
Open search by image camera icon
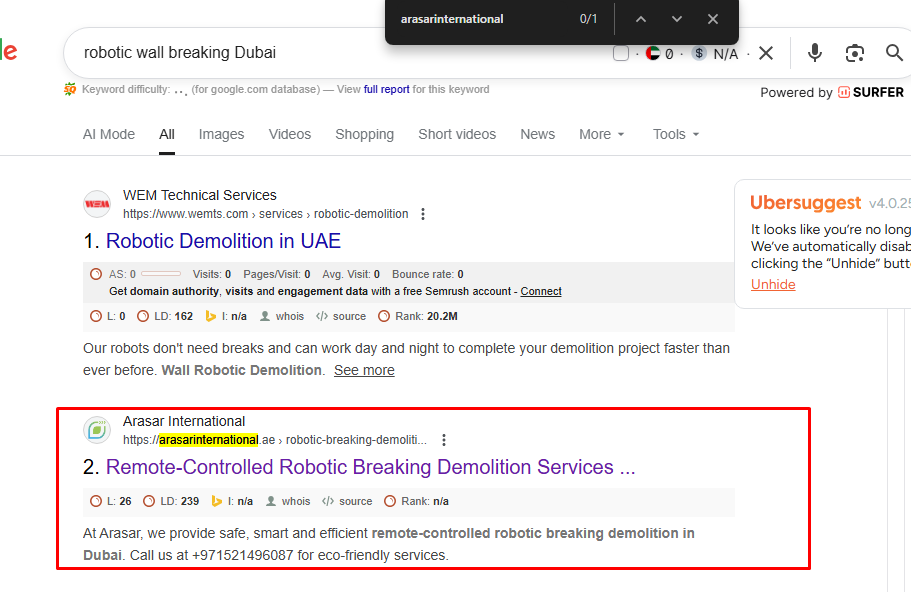855,53
